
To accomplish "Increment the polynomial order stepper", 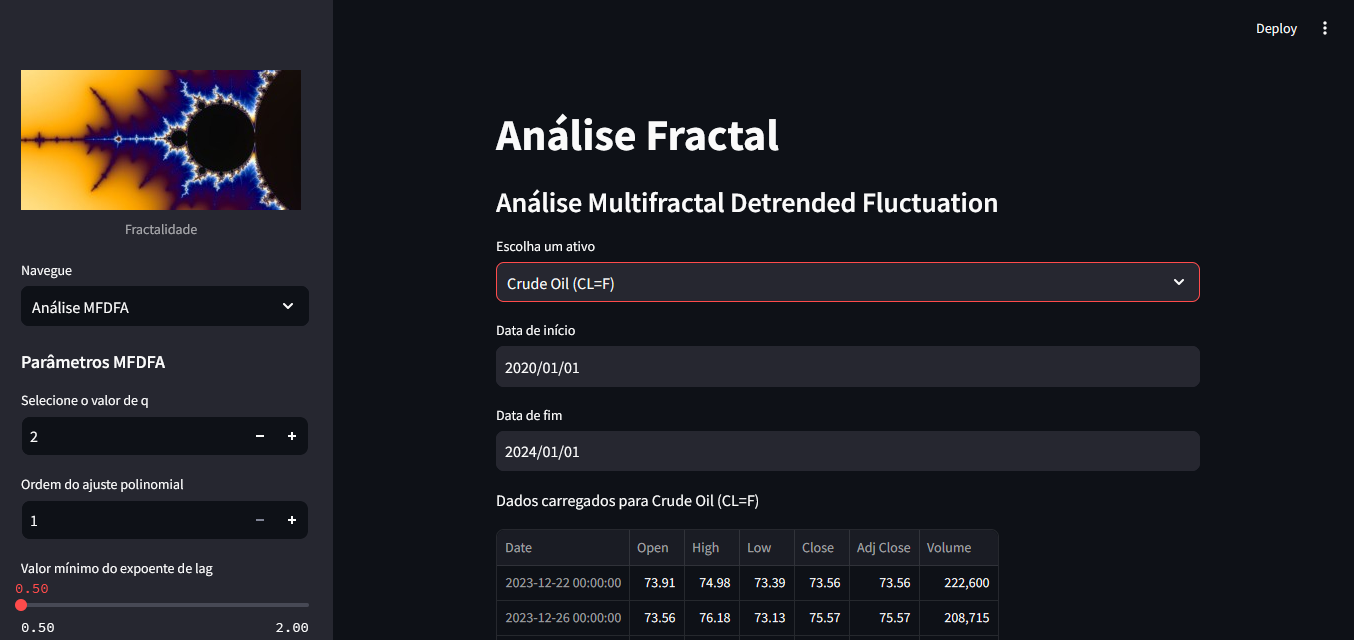I will (x=292, y=521).
